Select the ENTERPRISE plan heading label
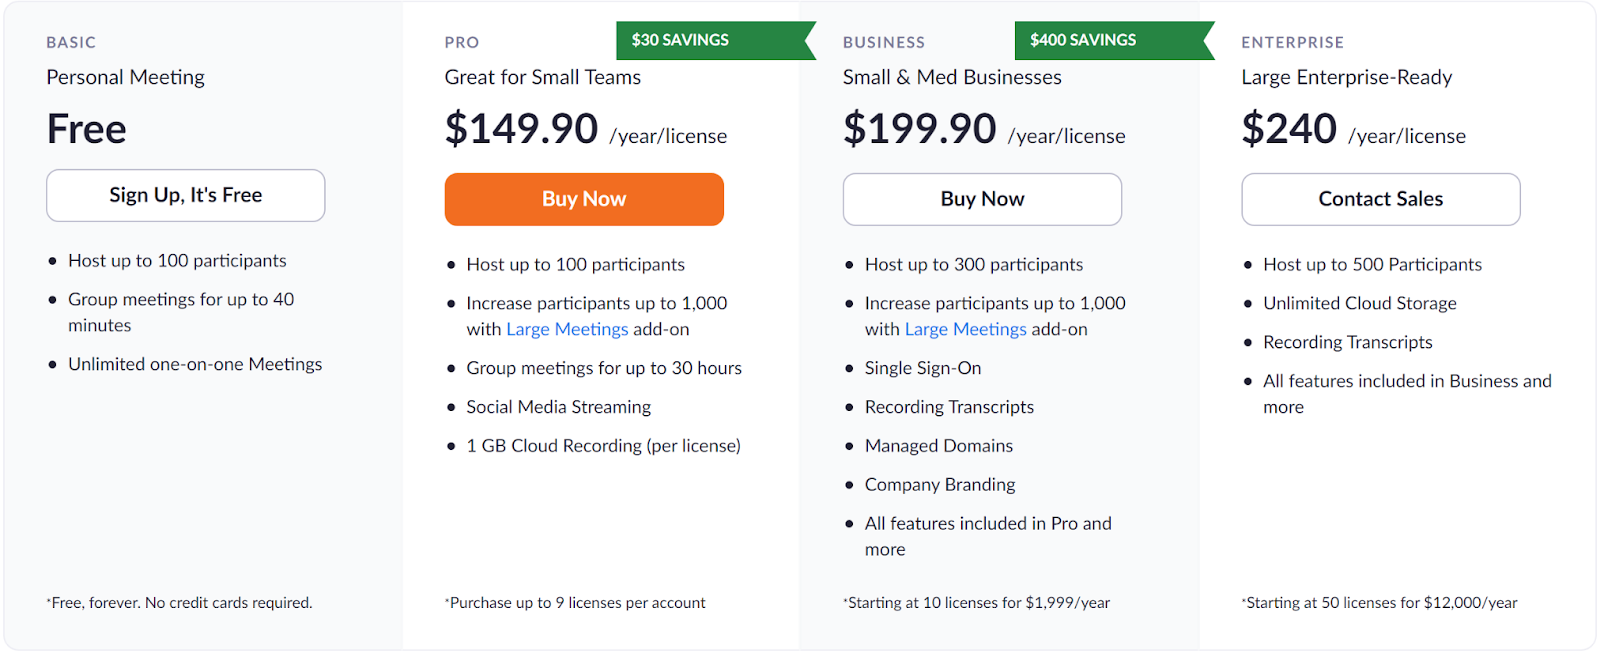 tap(1292, 42)
